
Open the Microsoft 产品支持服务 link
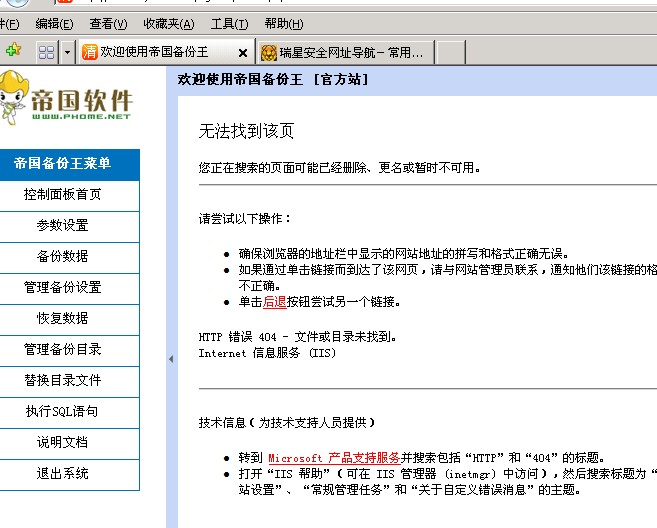(x=334, y=458)
